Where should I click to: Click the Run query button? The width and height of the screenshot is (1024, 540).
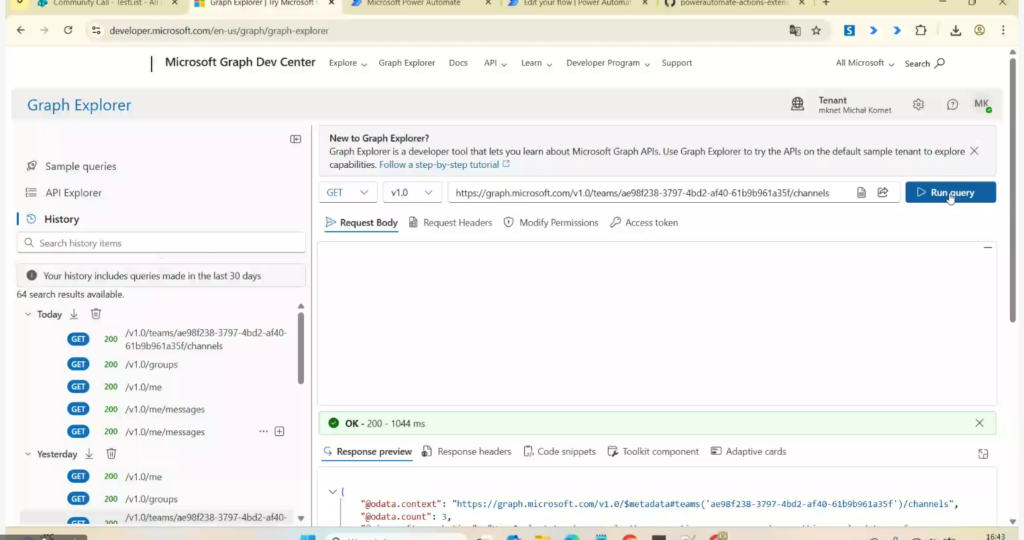[950, 192]
